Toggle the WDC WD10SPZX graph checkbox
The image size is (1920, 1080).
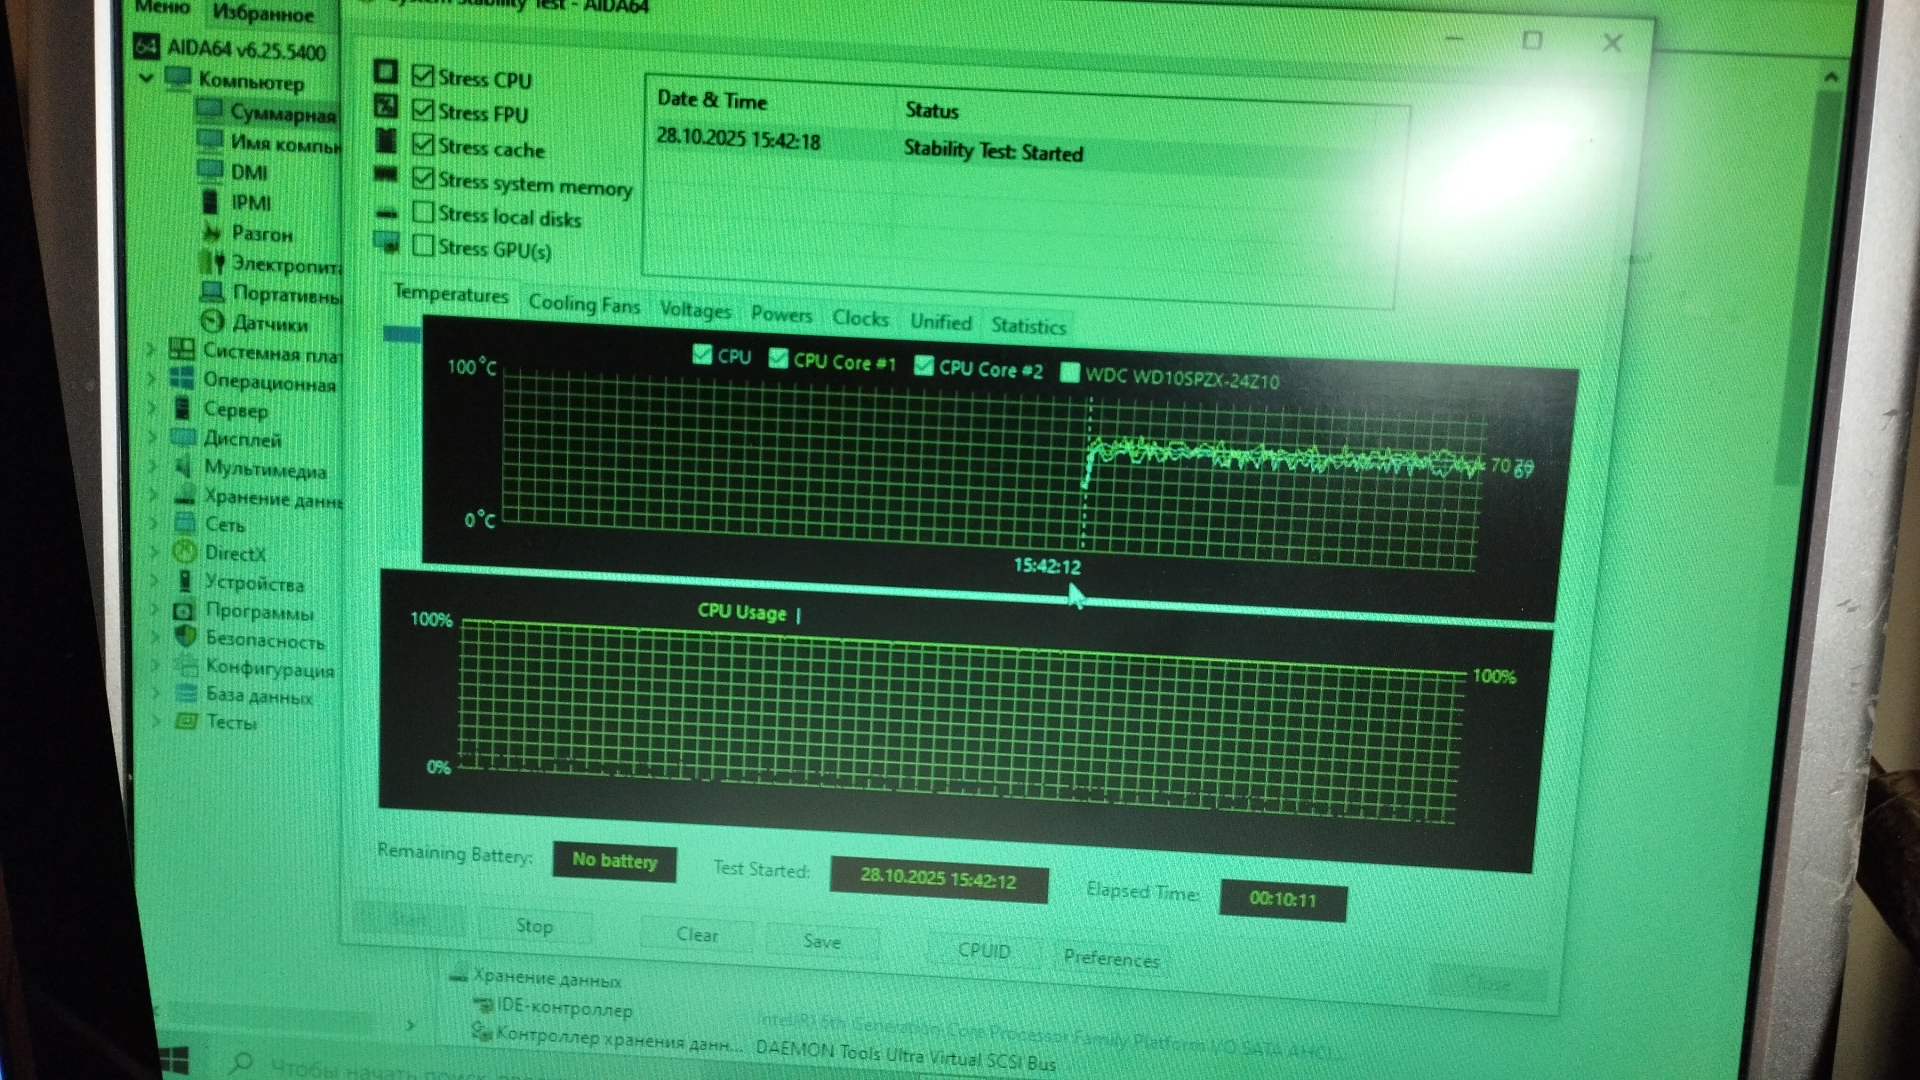coord(1070,373)
